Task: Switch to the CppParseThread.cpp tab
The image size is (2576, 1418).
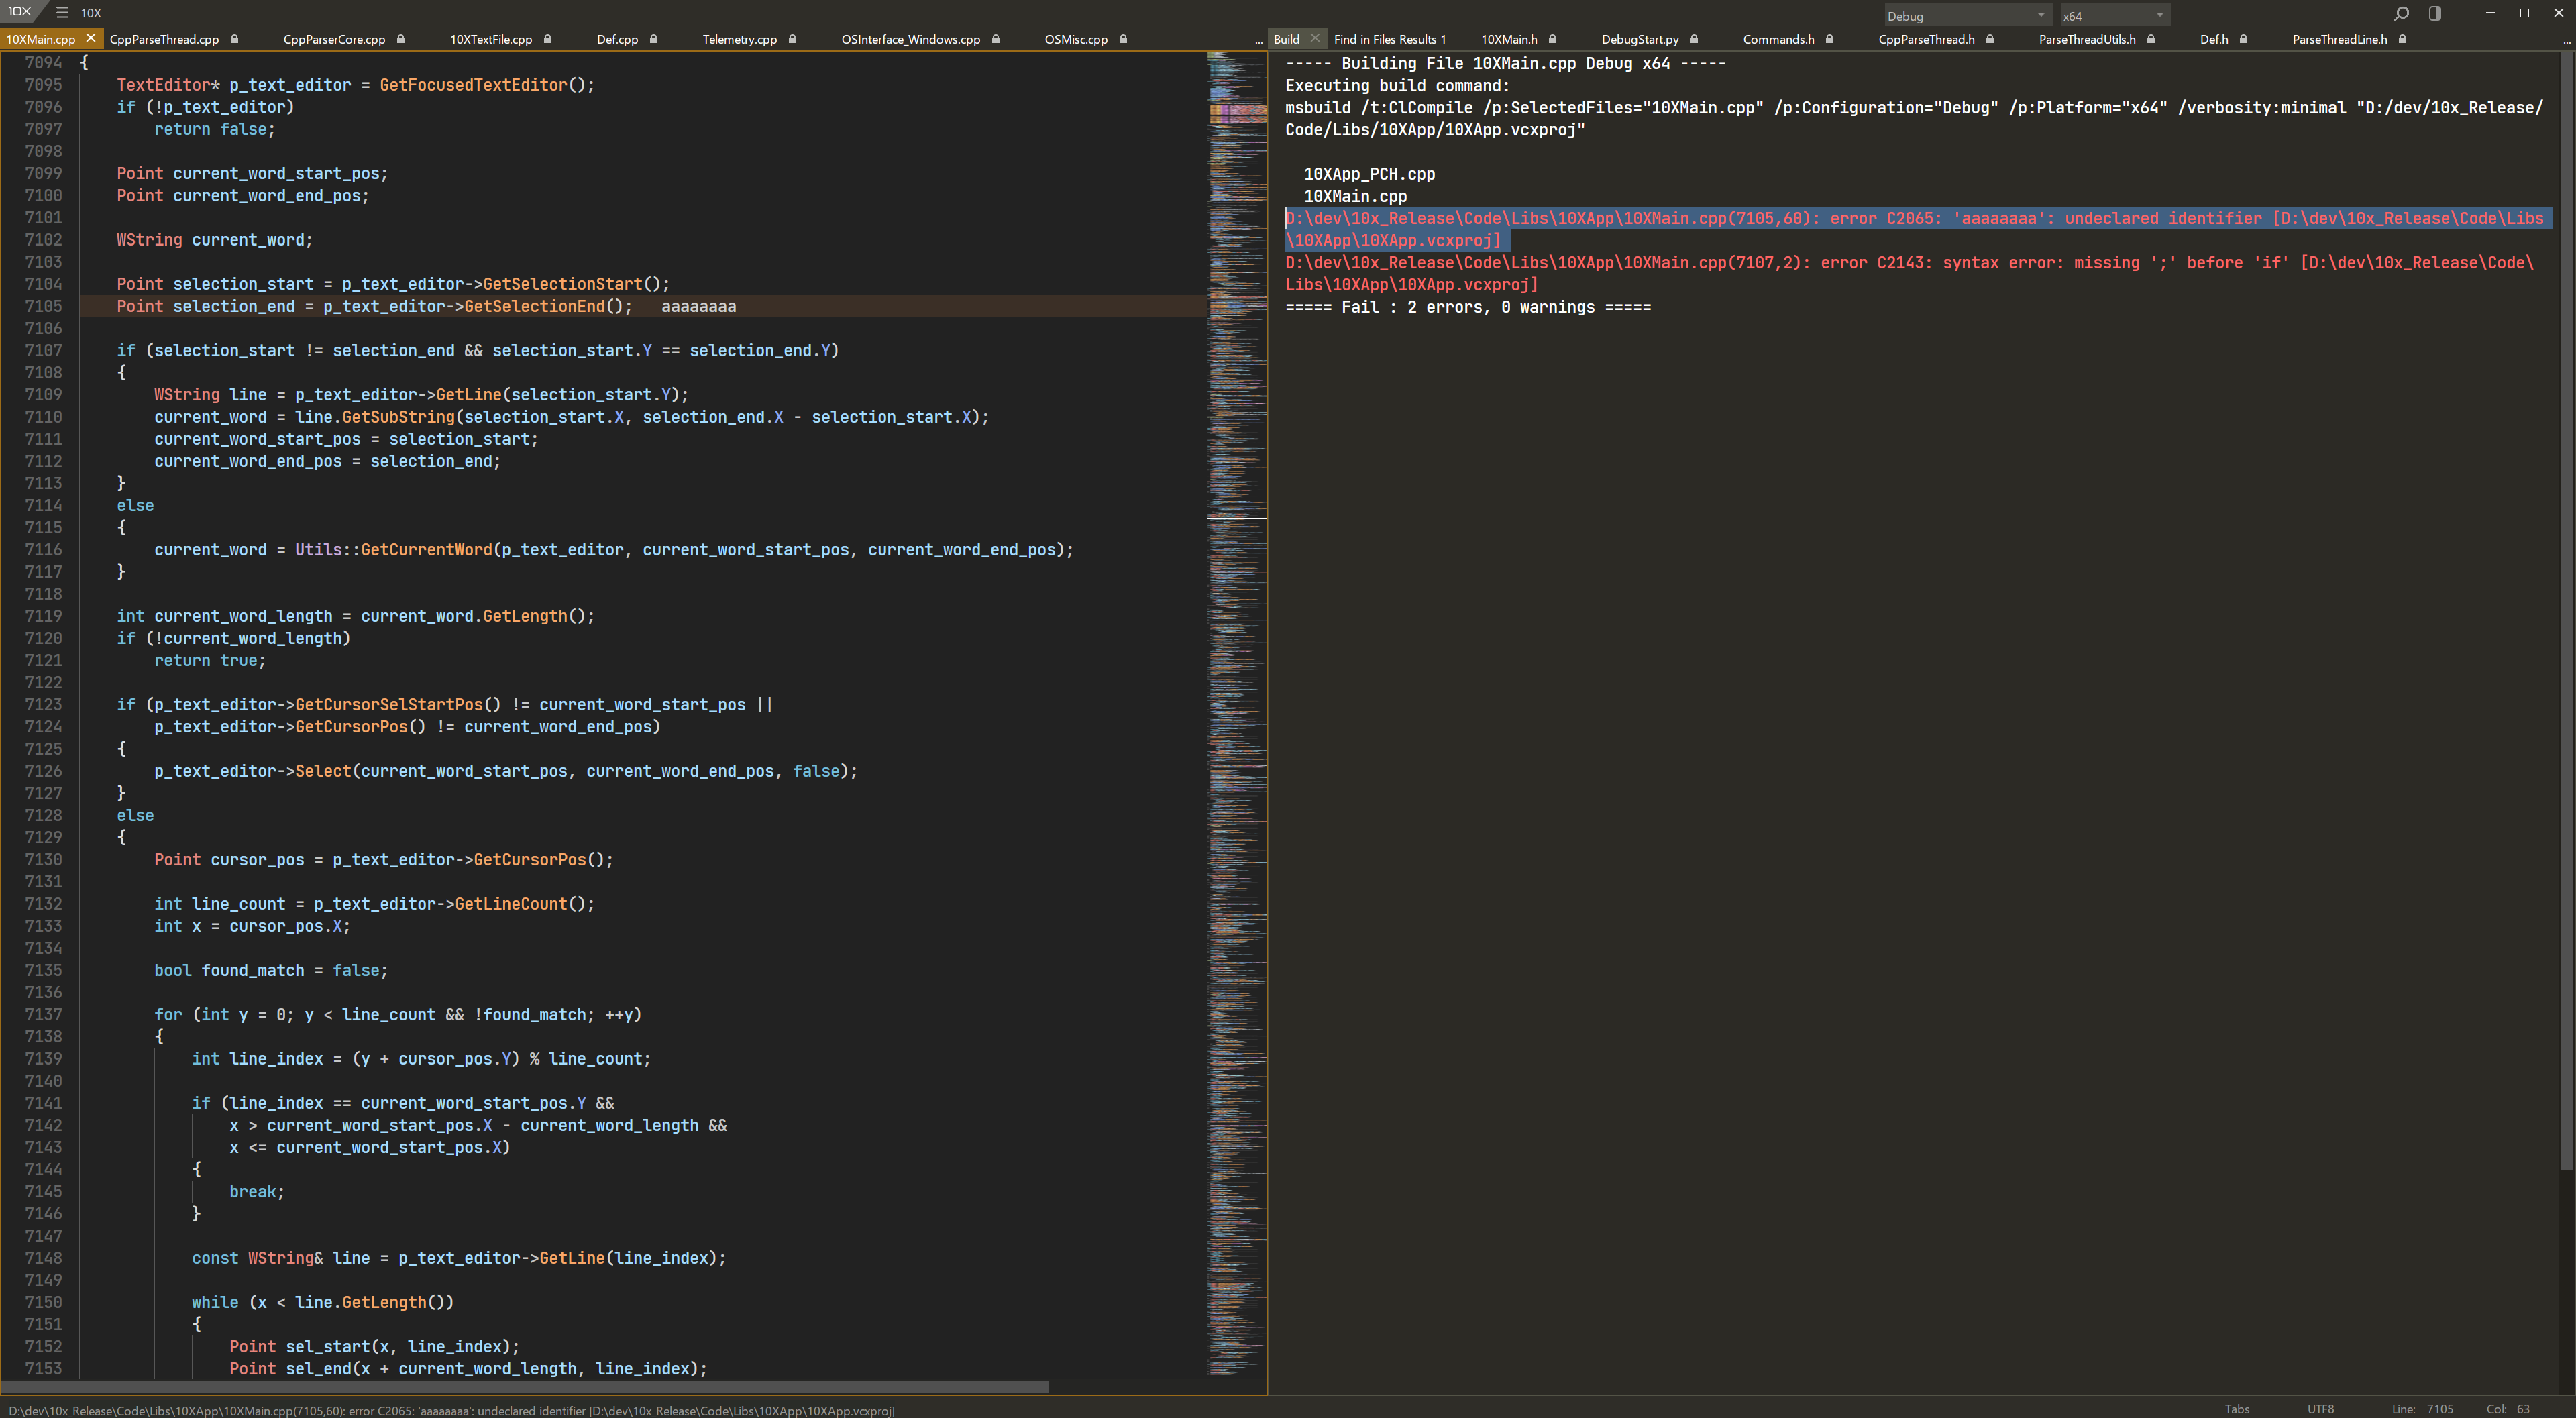Action: [x=164, y=39]
